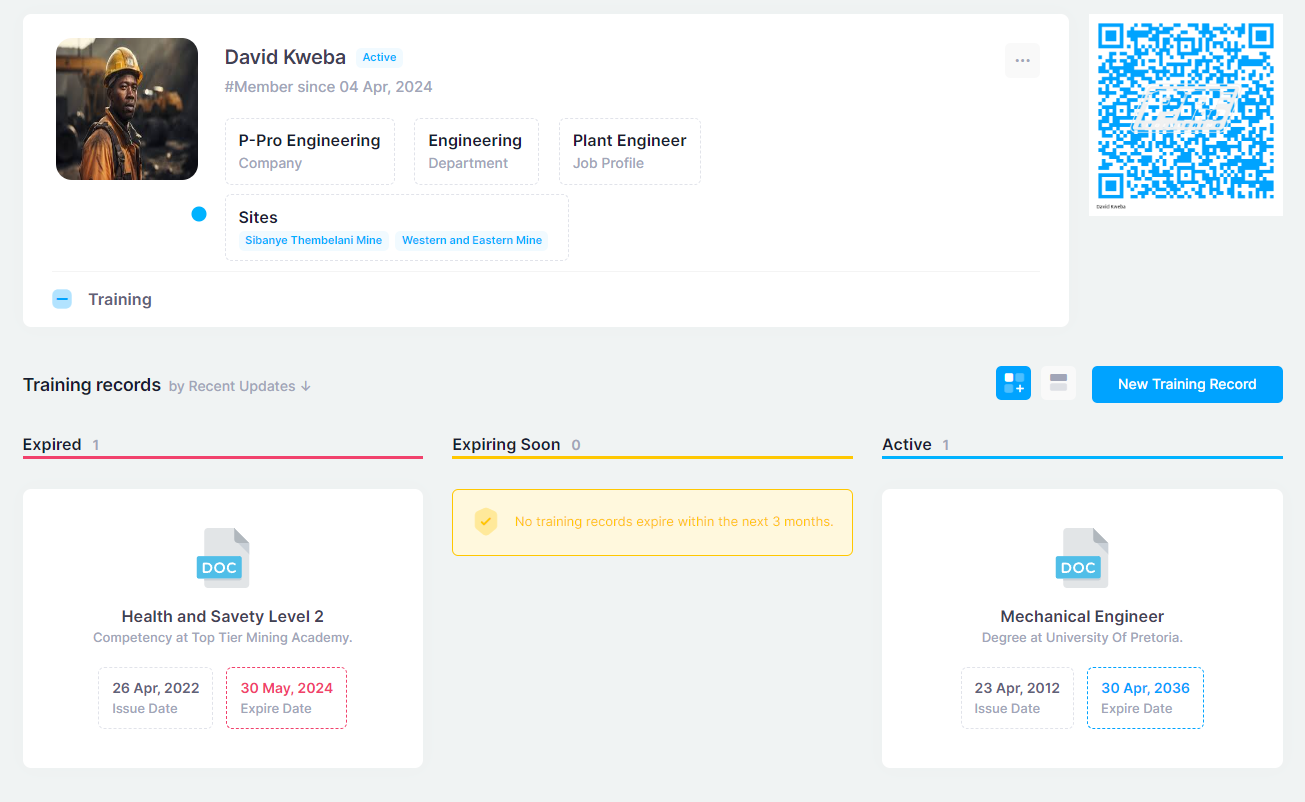
Task: Select the Western and Eastern Mine site tag
Action: pos(472,240)
